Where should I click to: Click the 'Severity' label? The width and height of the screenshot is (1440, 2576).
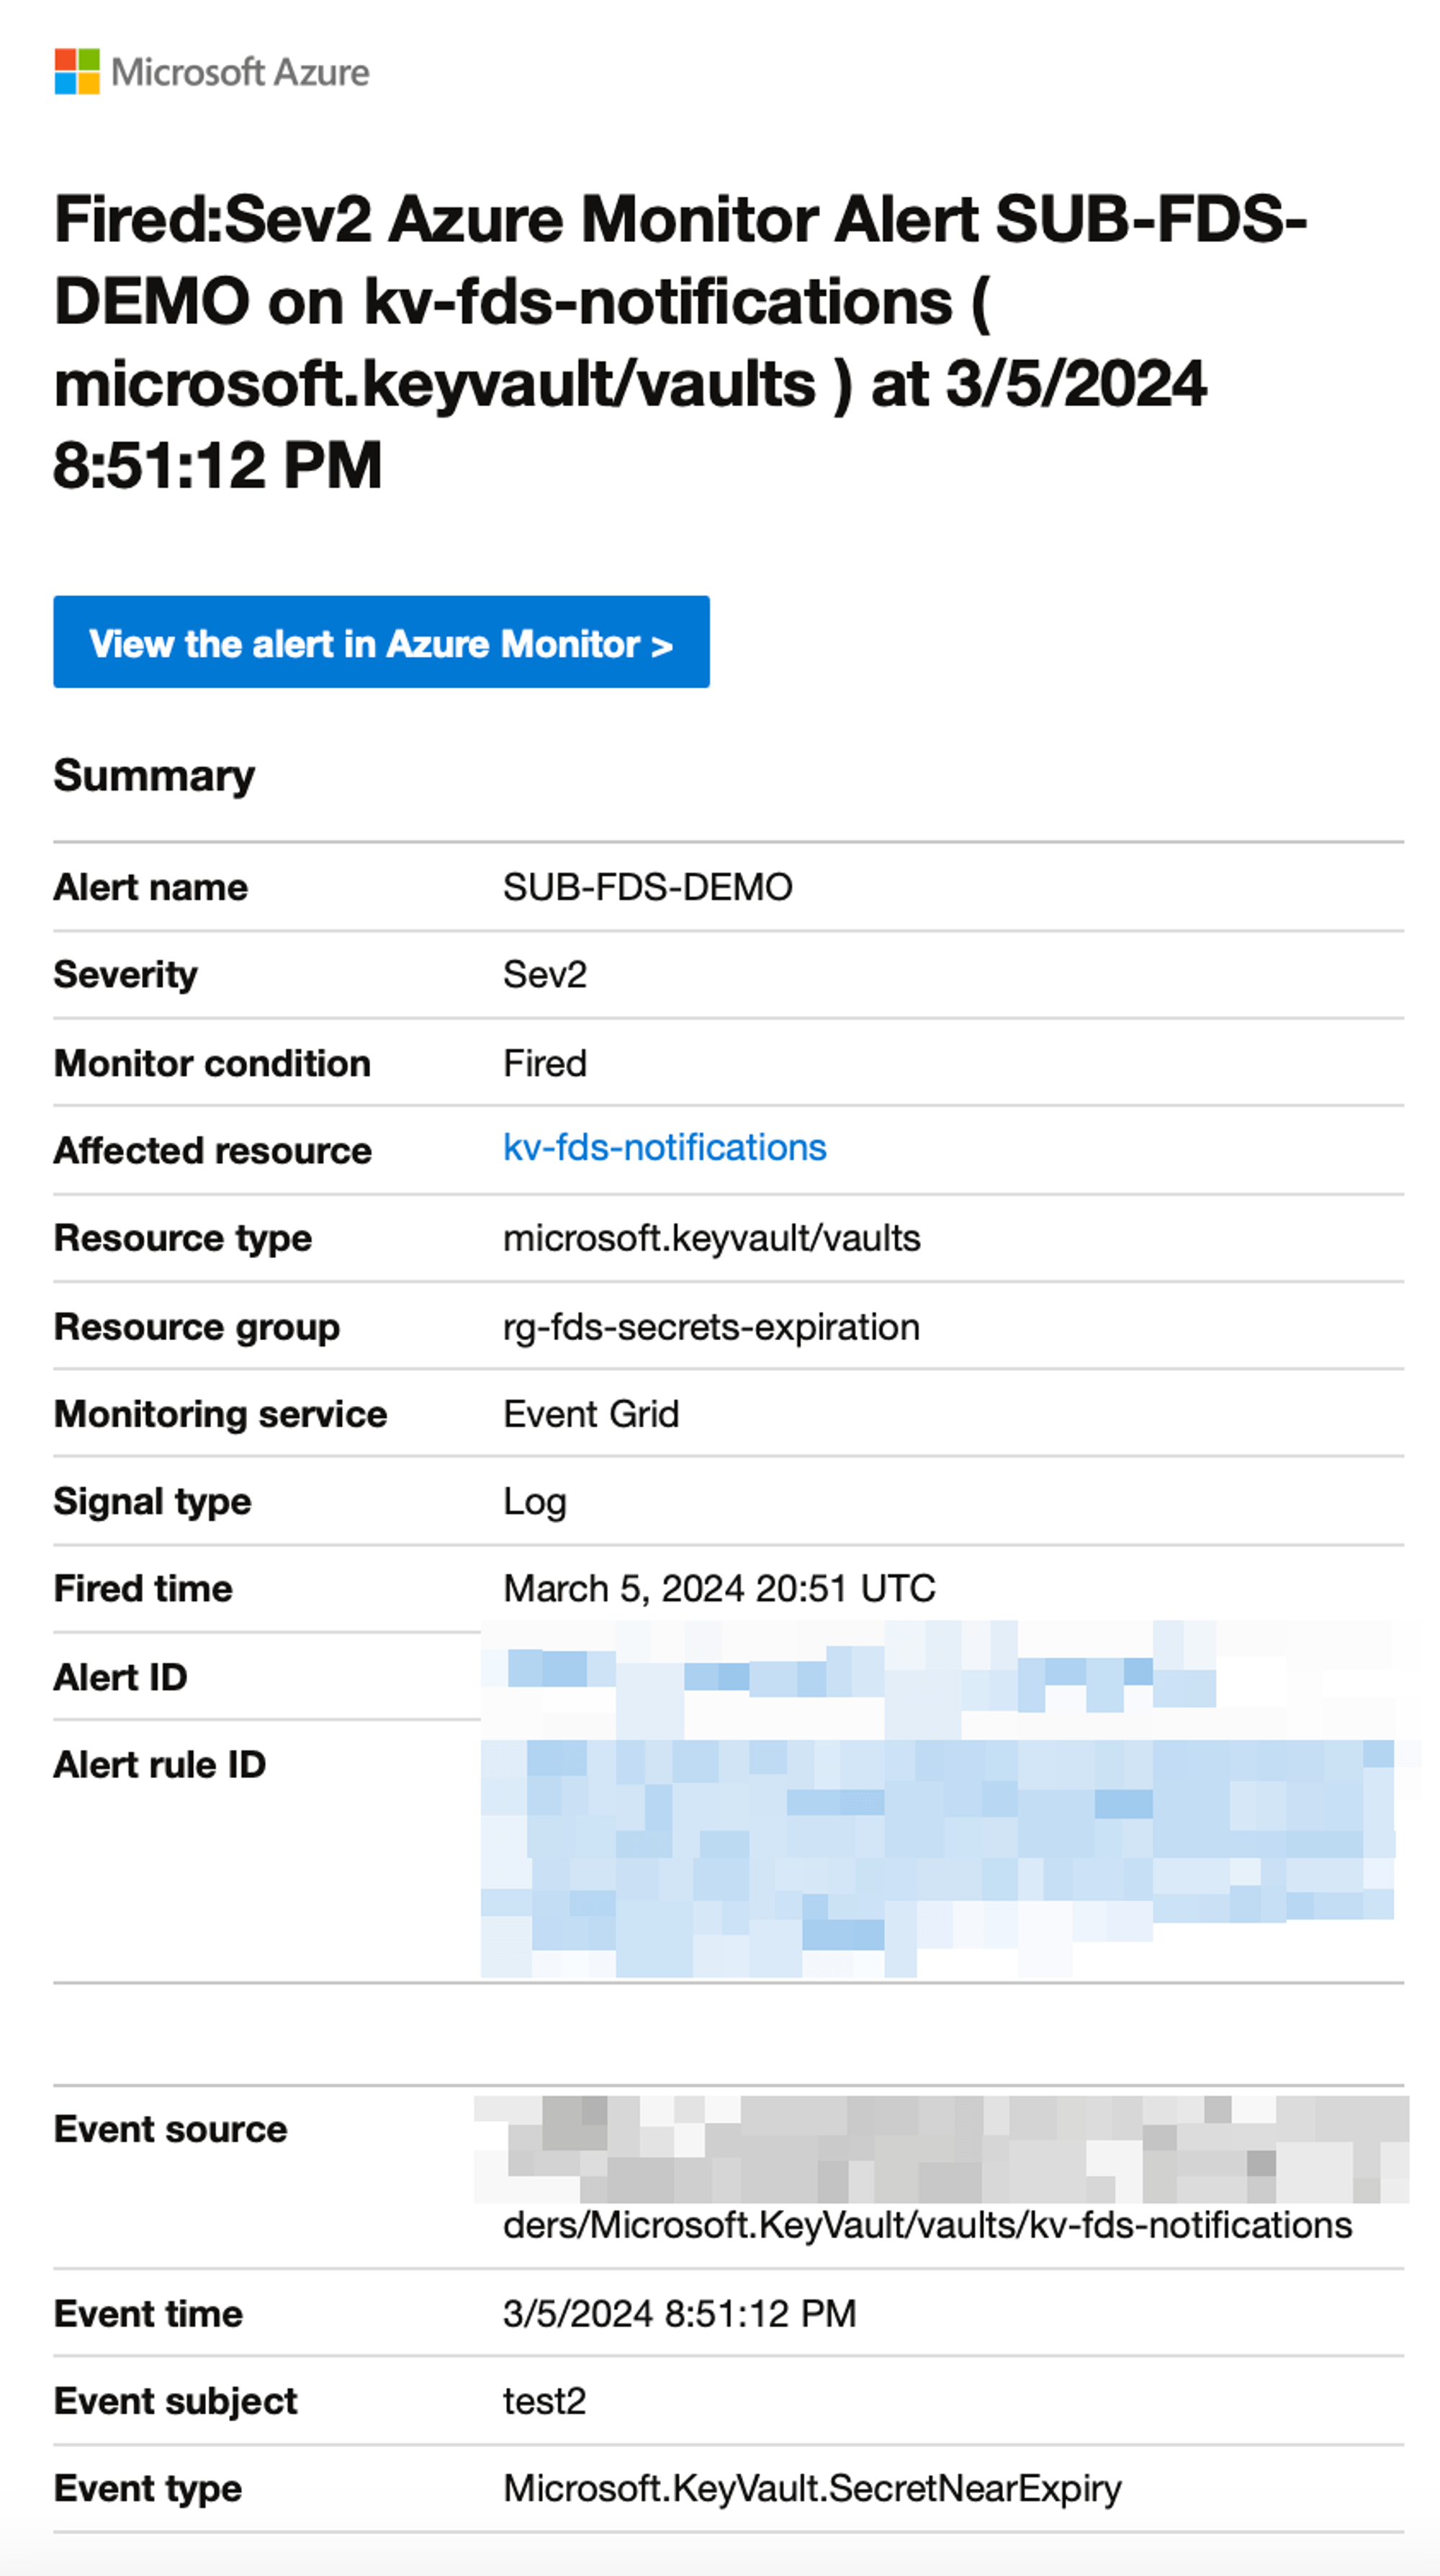tap(126, 975)
